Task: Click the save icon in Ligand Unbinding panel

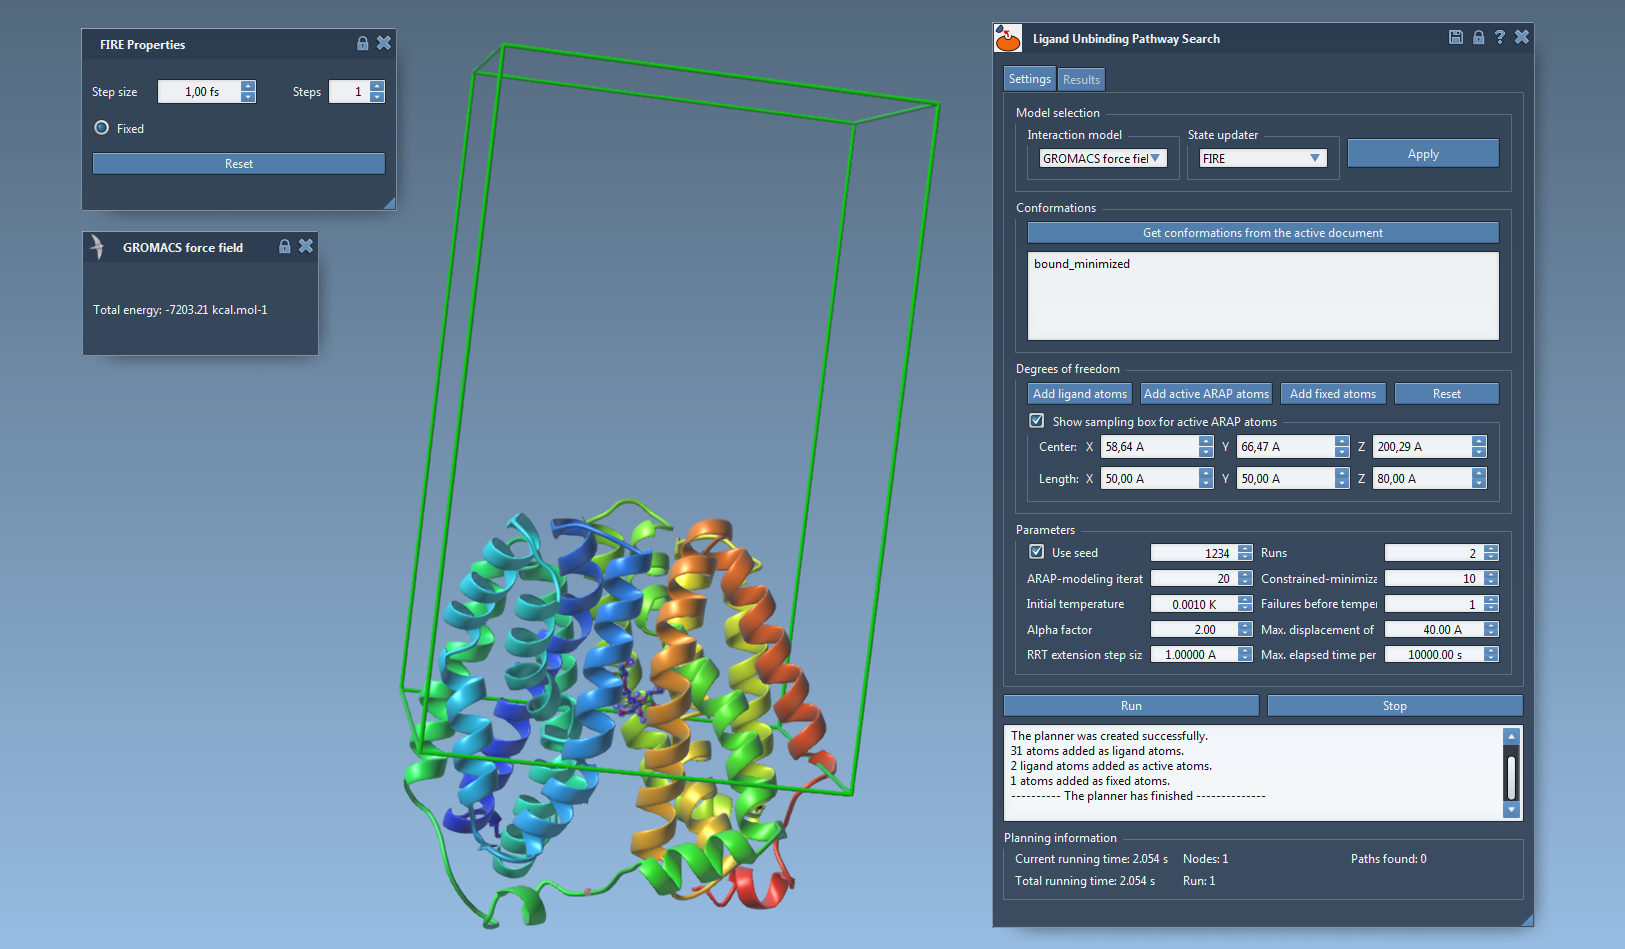Action: pos(1456,37)
